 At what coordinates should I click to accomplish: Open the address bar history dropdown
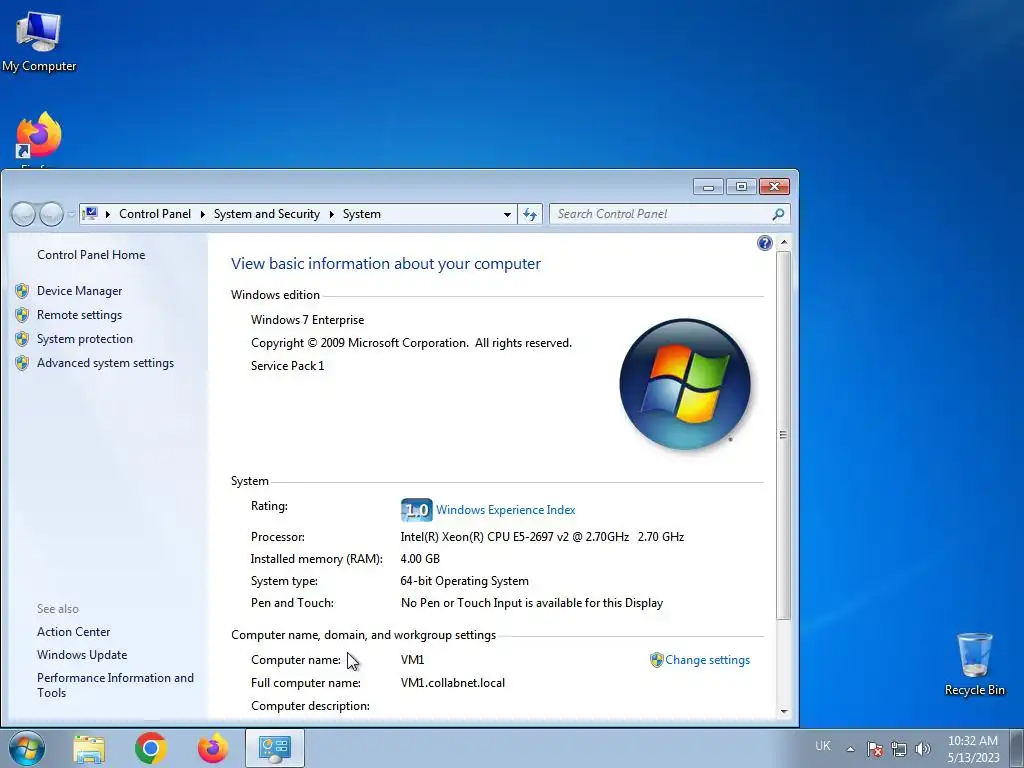coord(507,214)
